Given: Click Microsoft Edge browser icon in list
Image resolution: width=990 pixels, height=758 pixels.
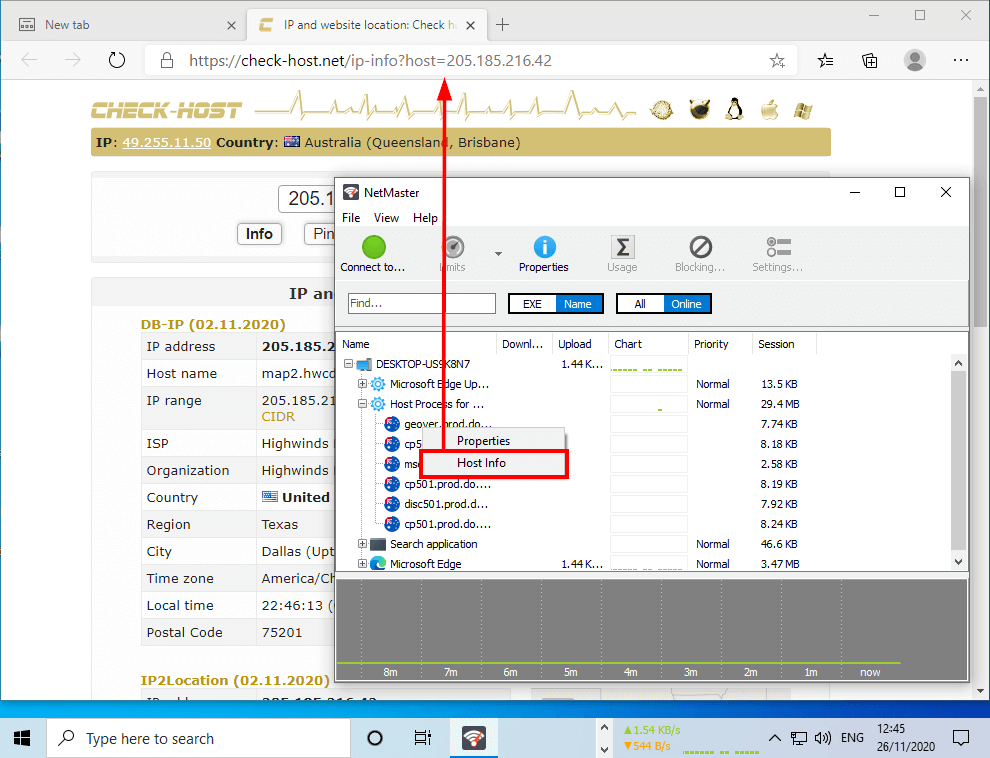Looking at the screenshot, I should click(378, 564).
